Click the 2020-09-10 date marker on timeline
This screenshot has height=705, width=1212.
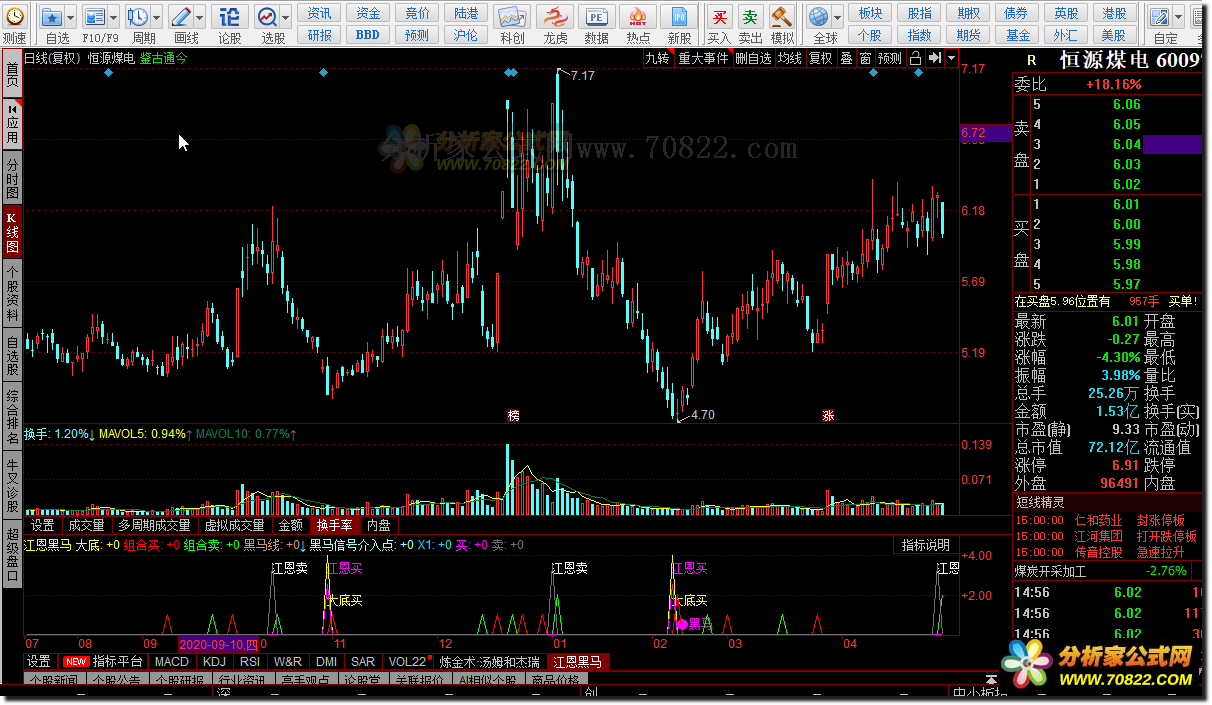[218, 645]
